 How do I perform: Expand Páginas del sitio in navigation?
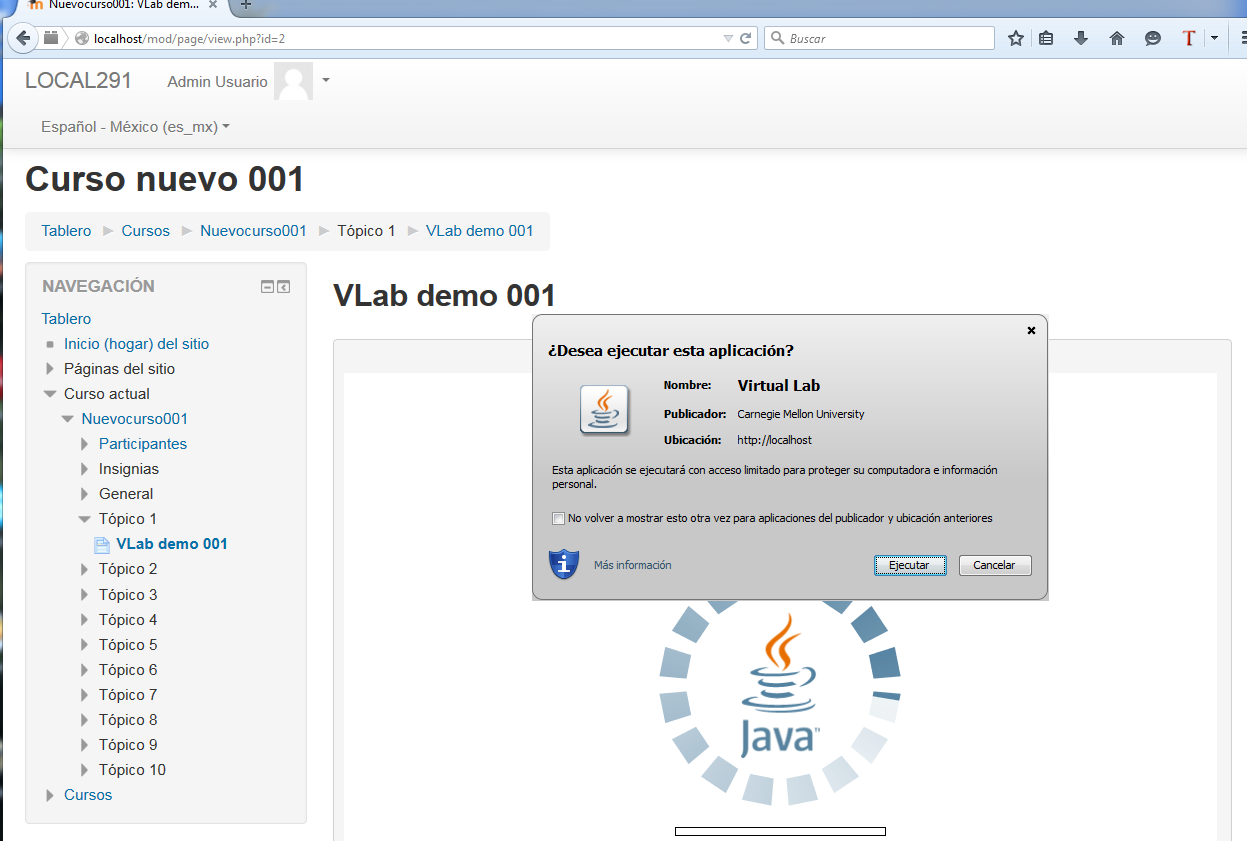[50, 369]
